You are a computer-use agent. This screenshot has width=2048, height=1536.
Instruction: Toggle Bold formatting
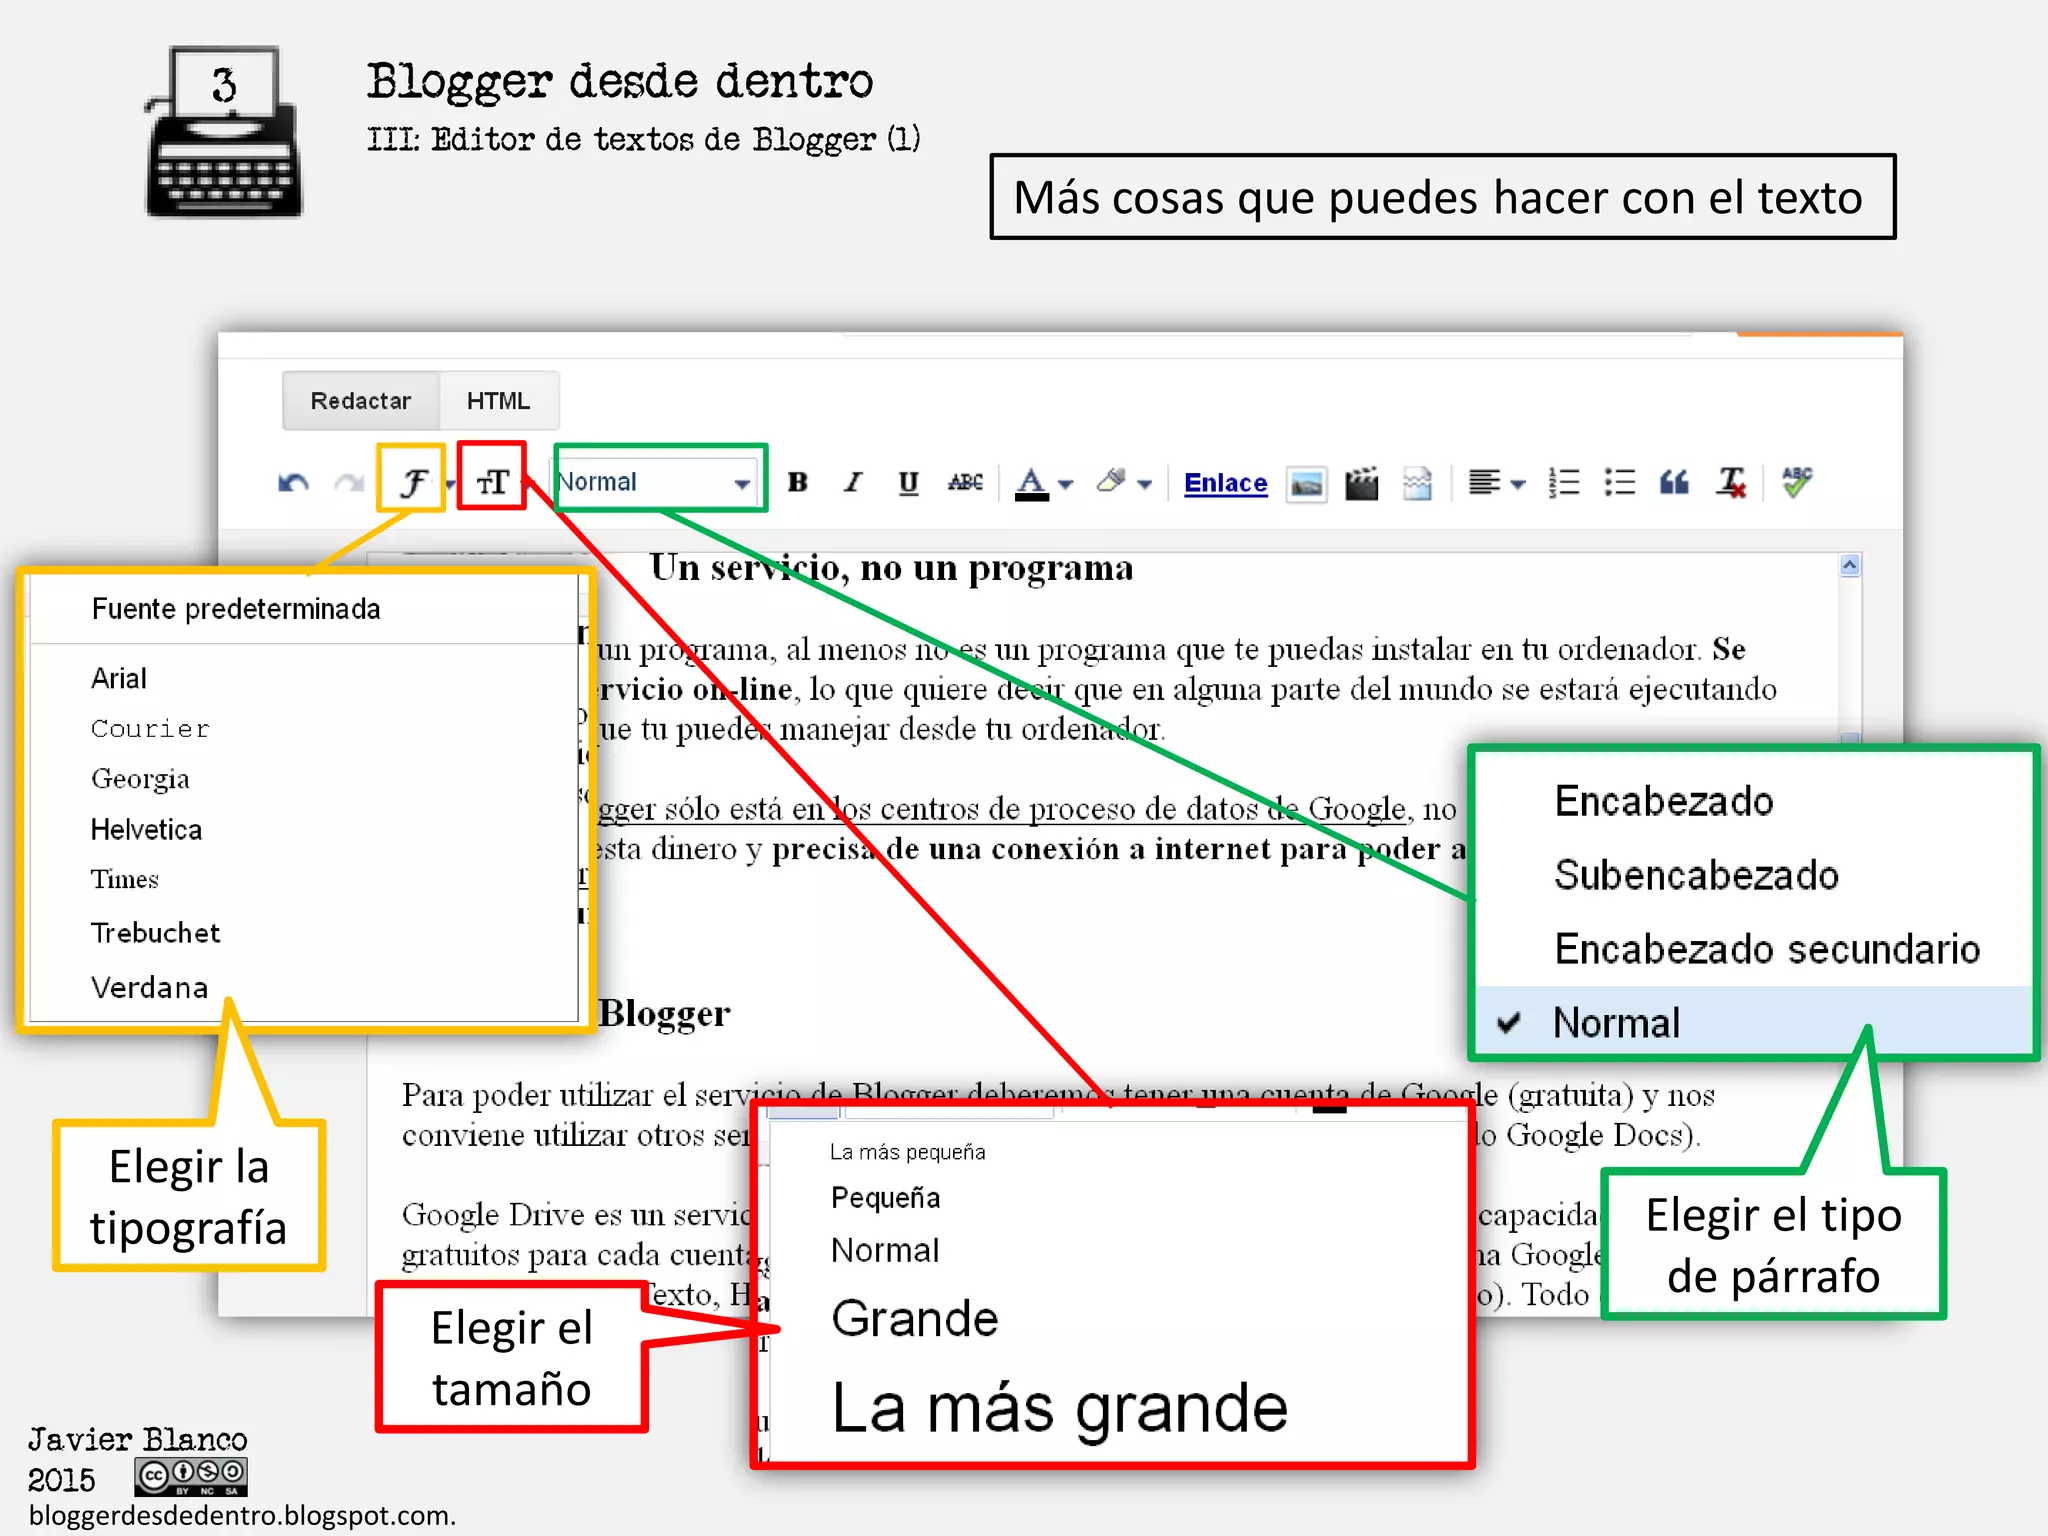(797, 482)
